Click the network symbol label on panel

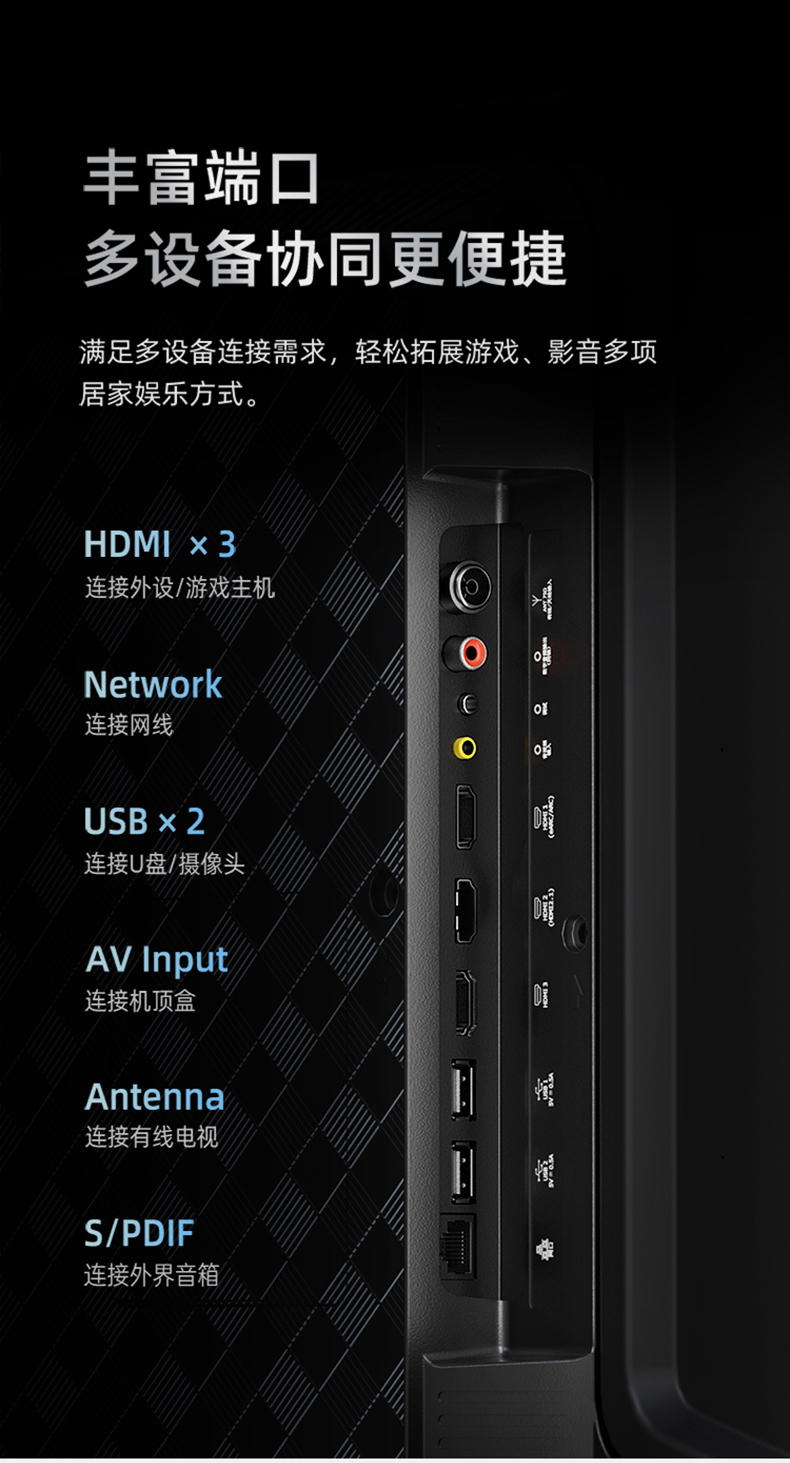(546, 1246)
